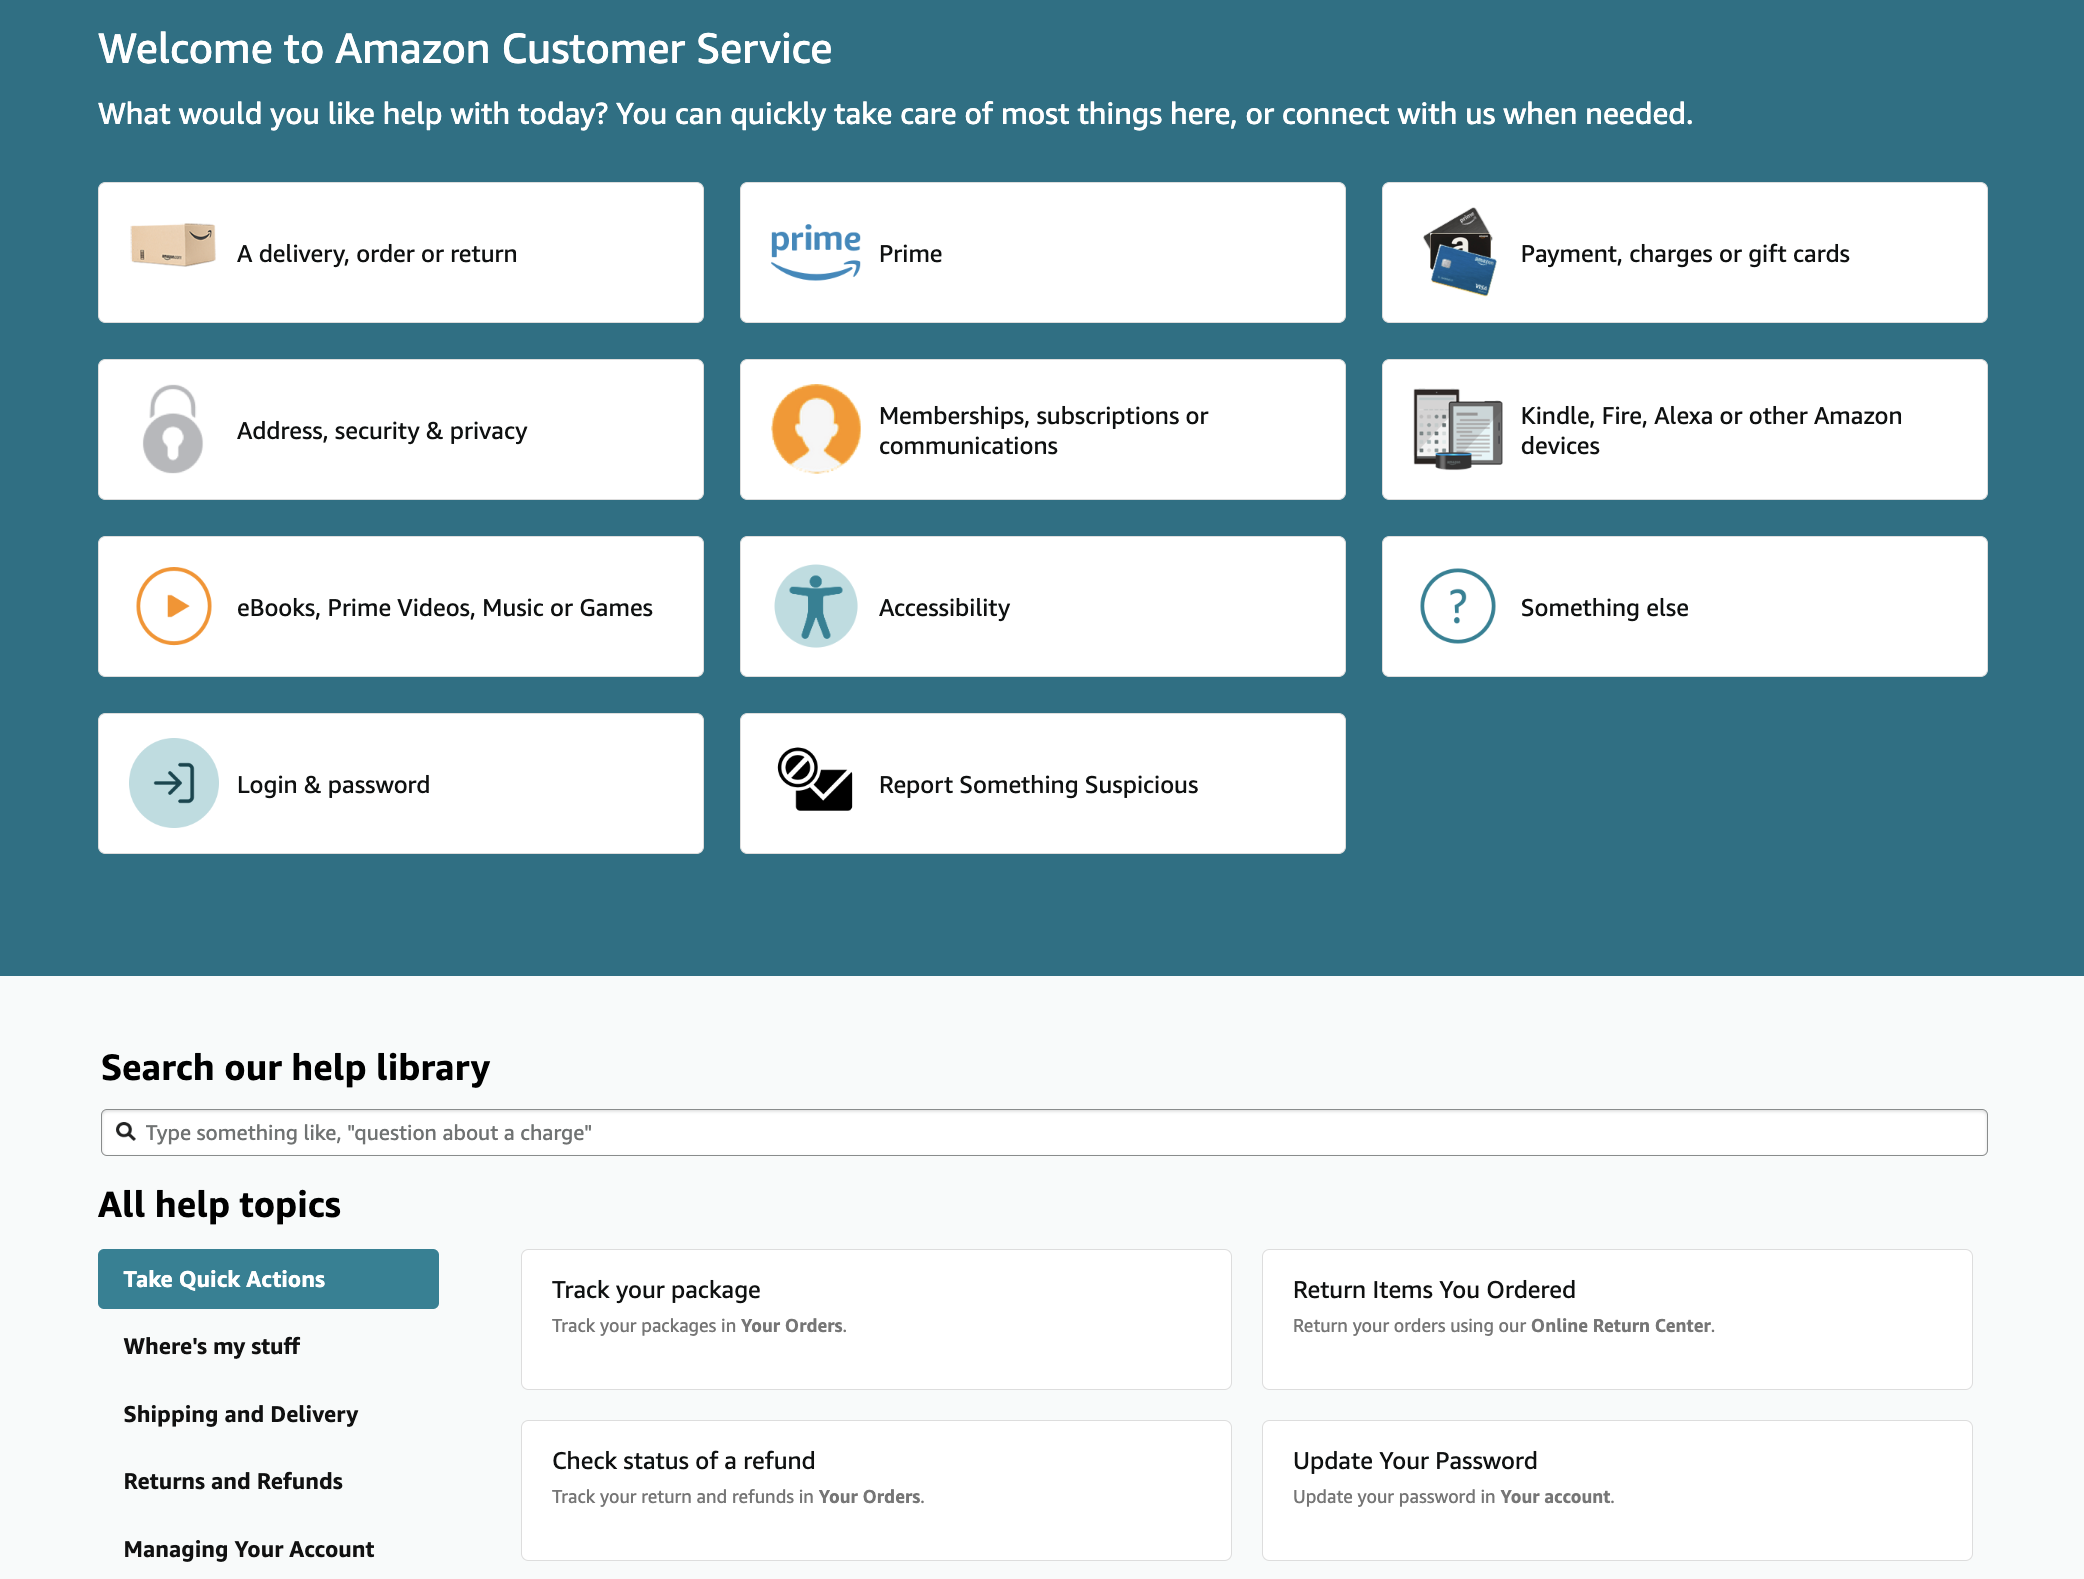
Task: Open 'Return Items You Ordered' quick action
Action: (x=1617, y=1319)
